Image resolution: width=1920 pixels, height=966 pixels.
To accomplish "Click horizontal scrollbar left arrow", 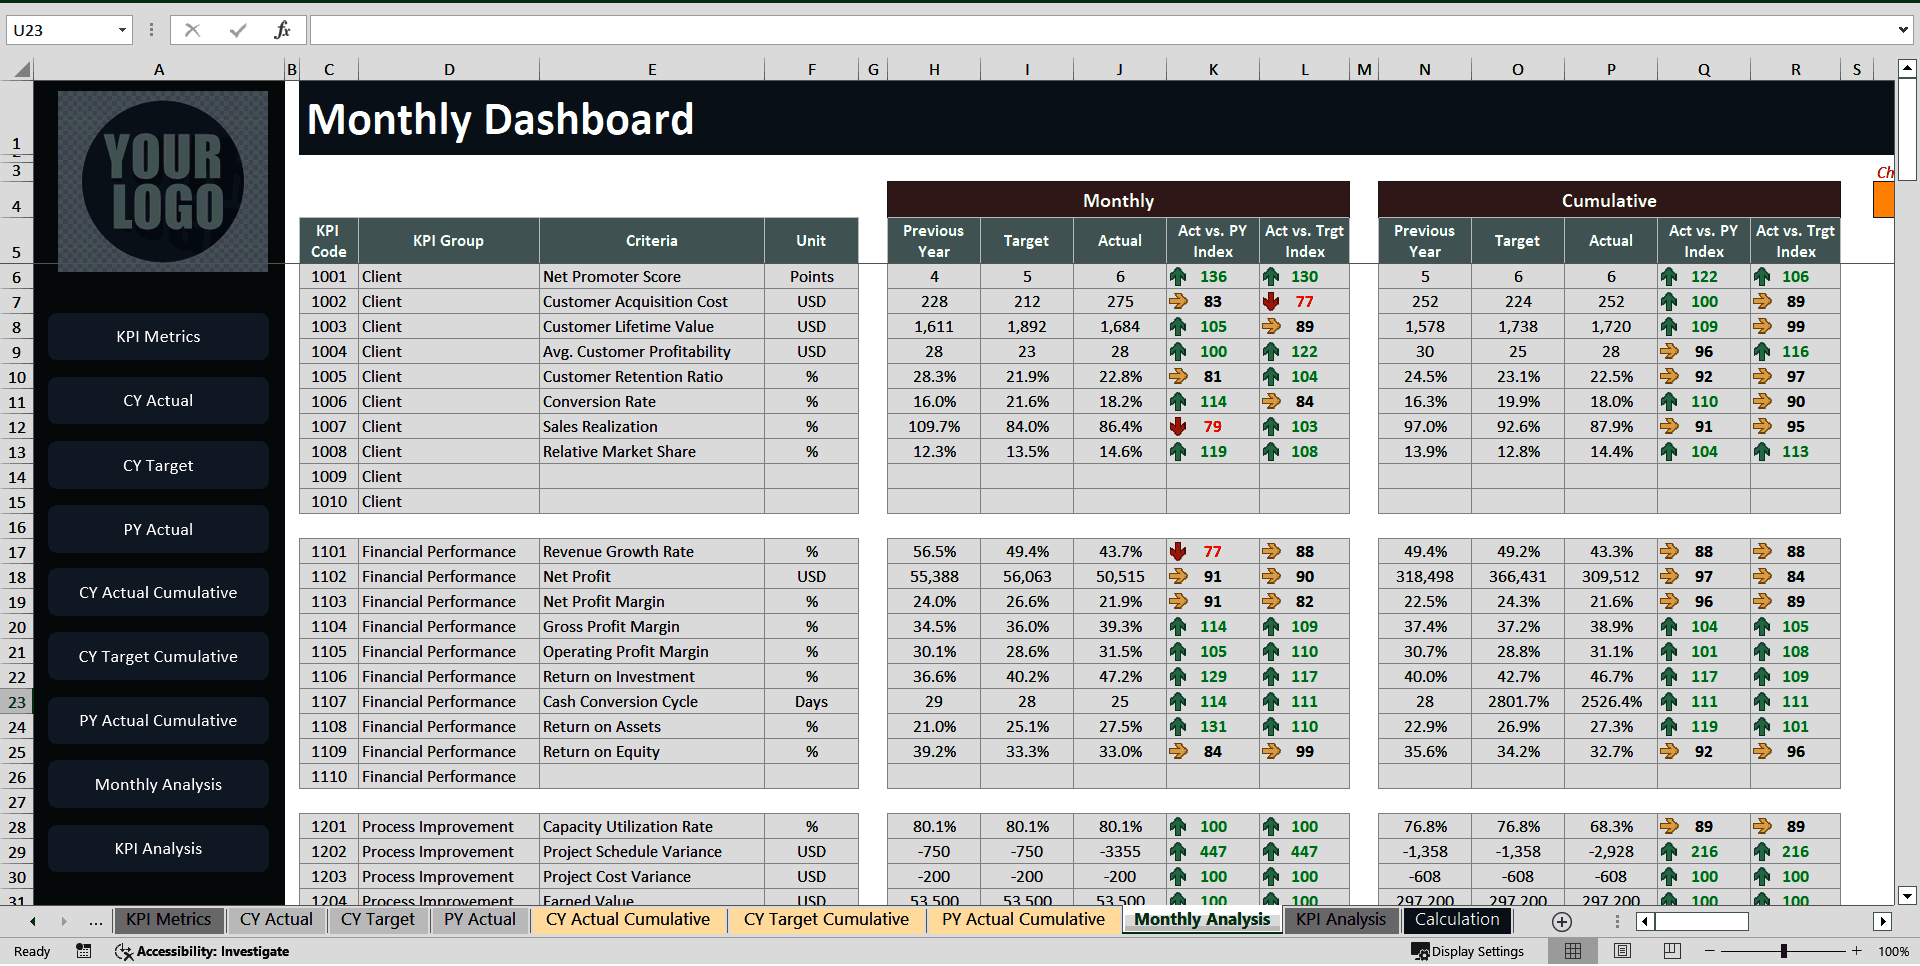I will tap(1644, 921).
